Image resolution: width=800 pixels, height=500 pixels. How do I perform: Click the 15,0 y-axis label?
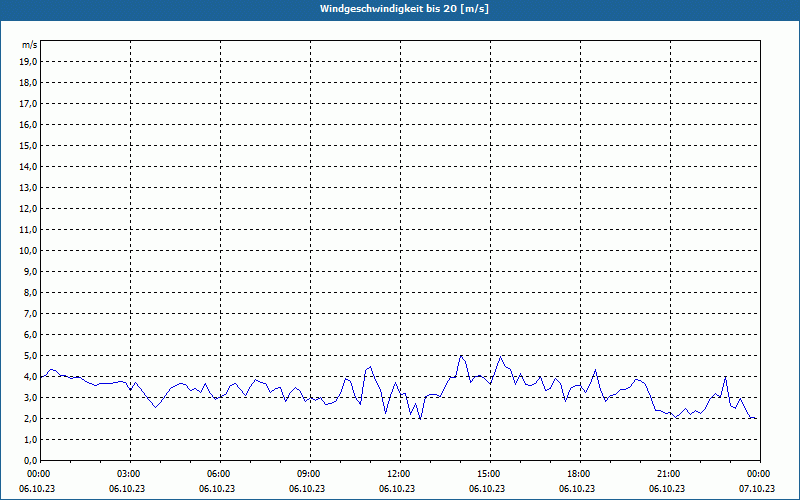click(x=28, y=145)
